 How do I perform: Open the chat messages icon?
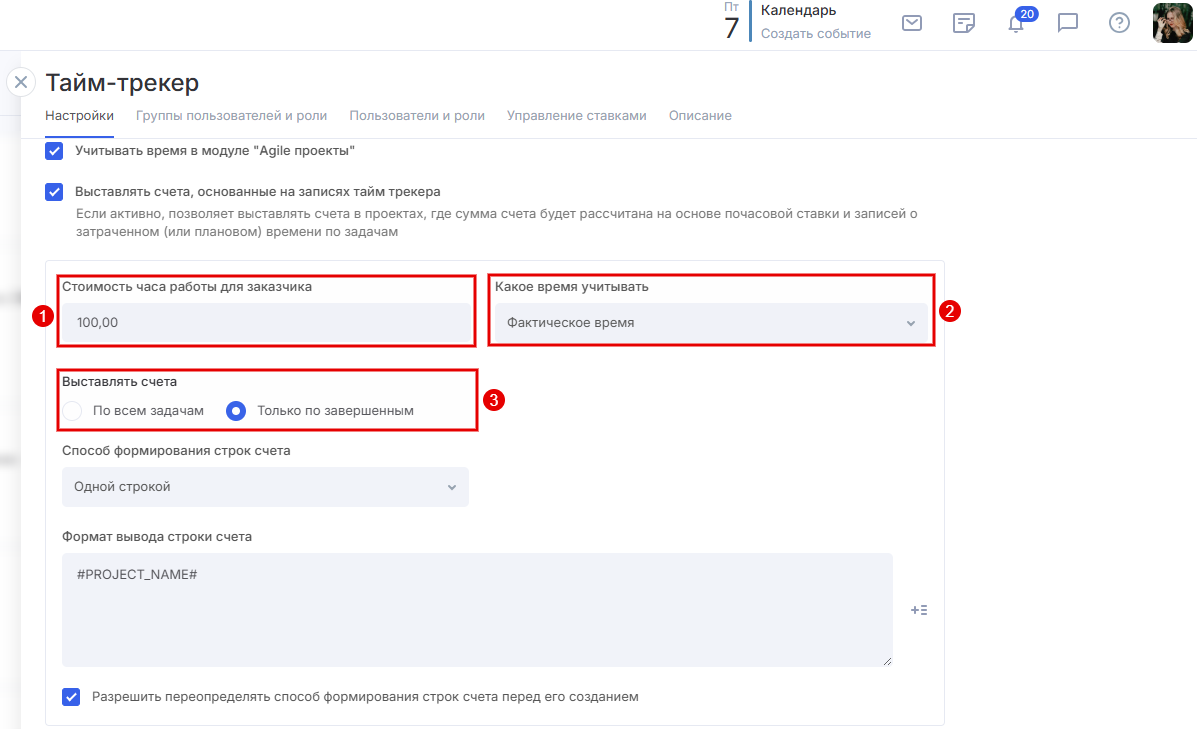coord(1068,23)
